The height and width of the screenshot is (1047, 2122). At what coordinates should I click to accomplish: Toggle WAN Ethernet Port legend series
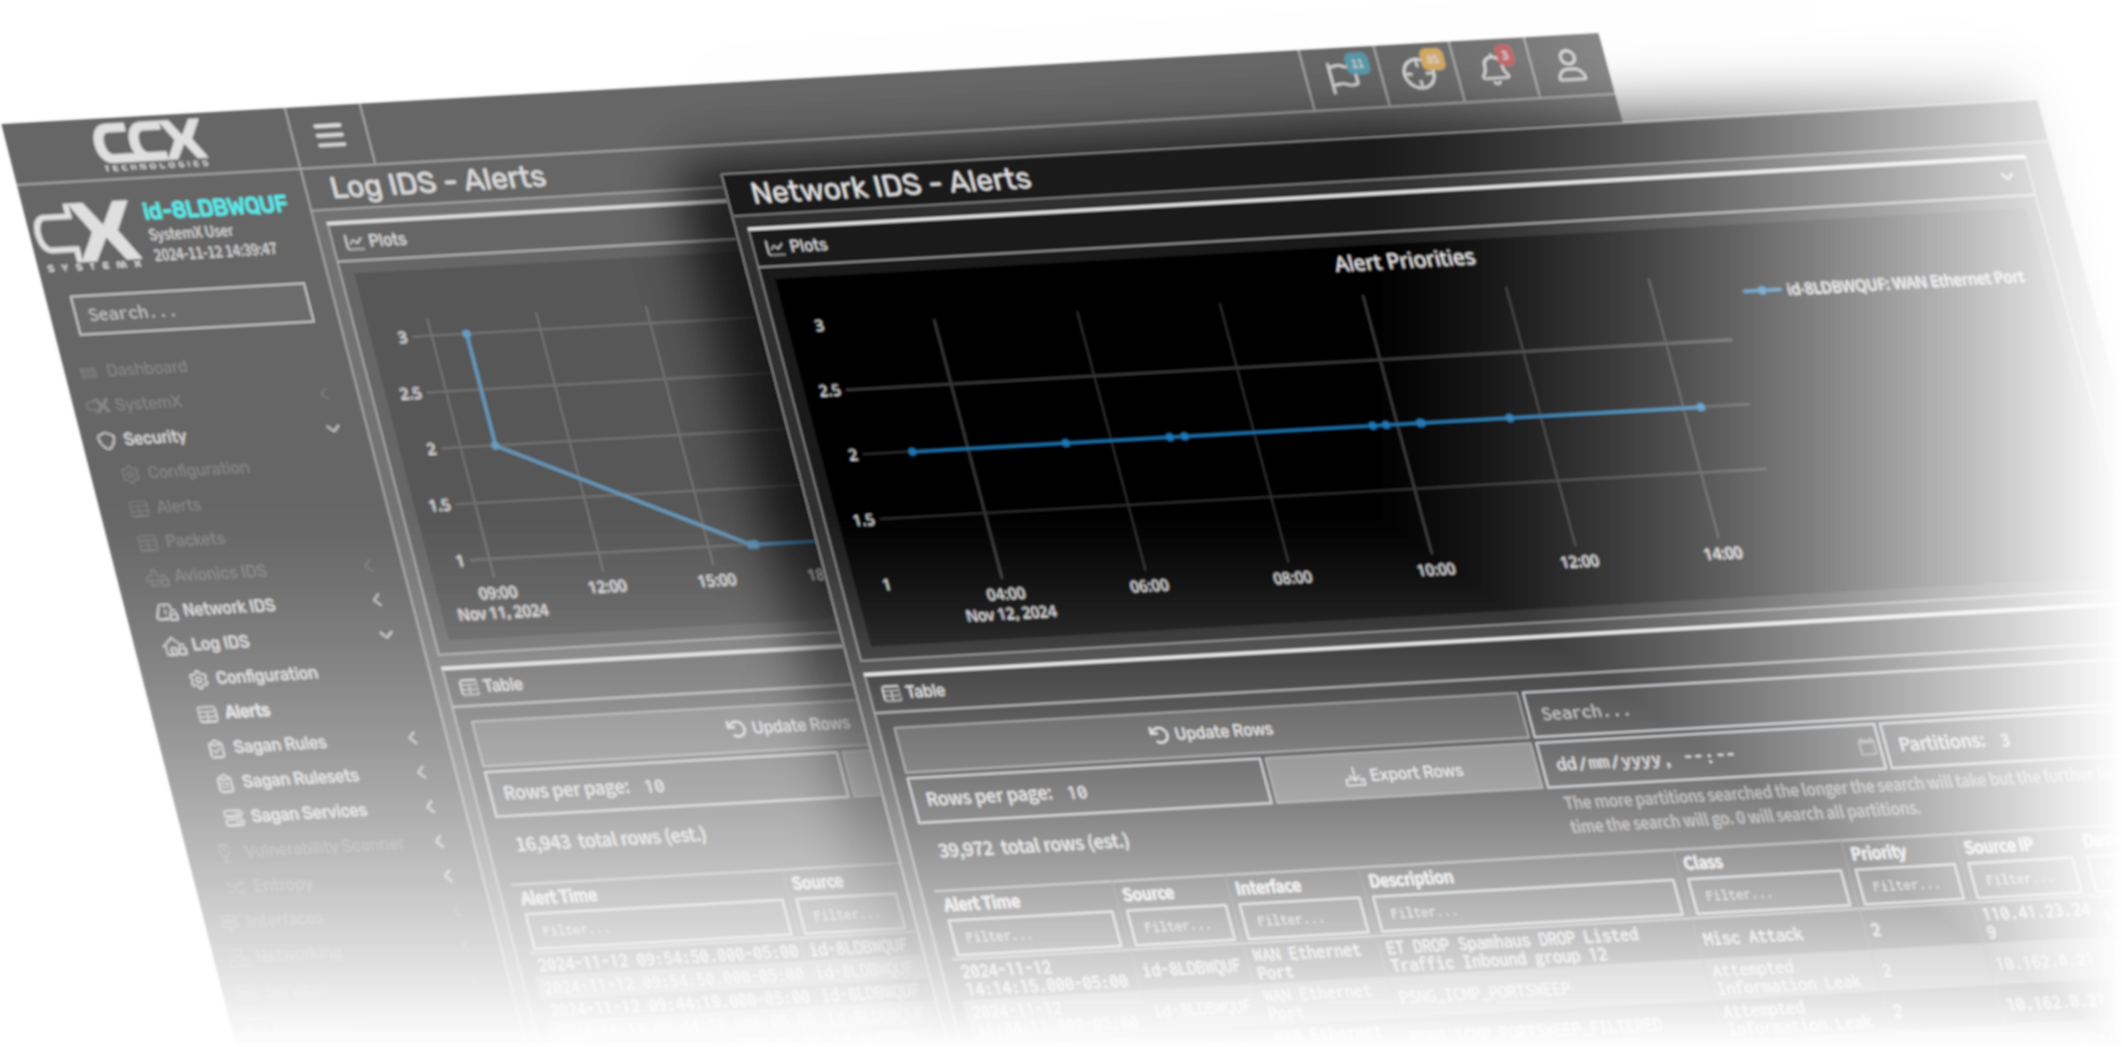[x=1885, y=284]
